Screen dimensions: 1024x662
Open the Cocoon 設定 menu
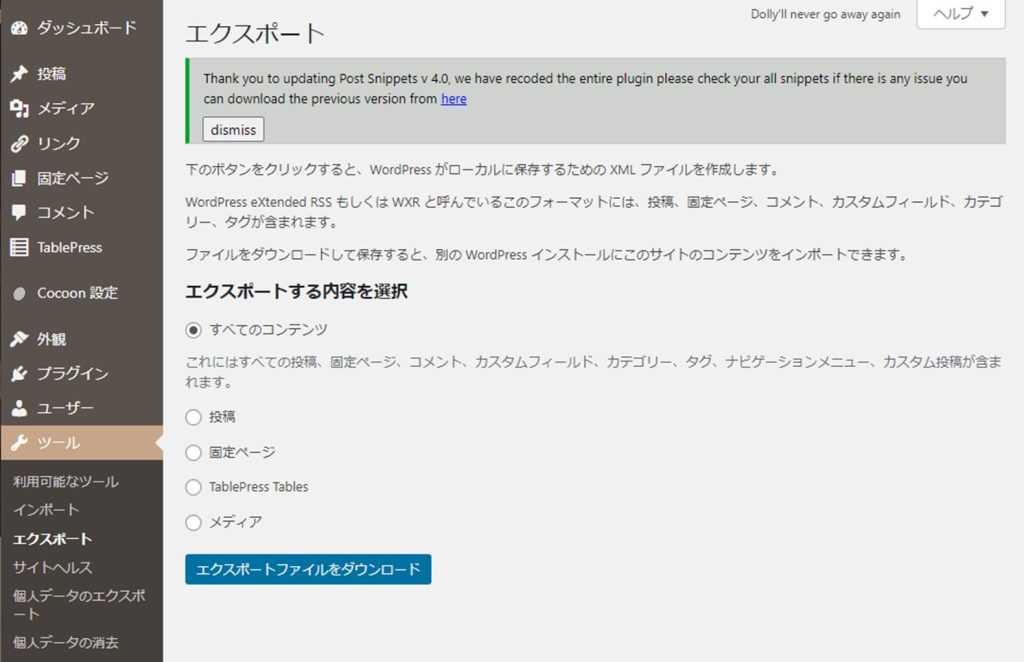coord(77,293)
